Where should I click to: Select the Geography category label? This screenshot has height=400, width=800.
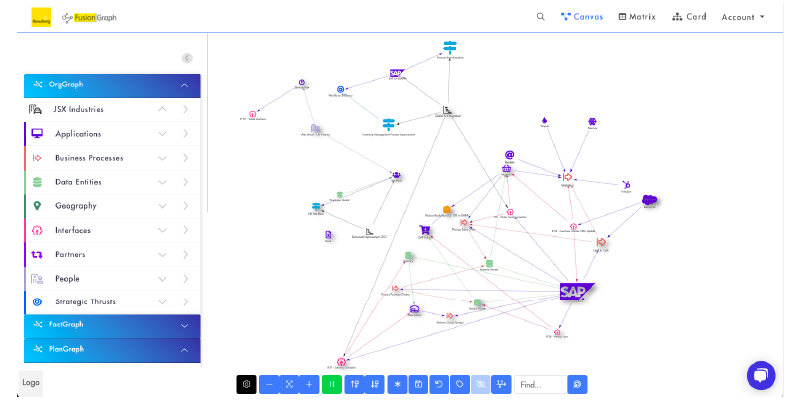pyautogui.click(x=76, y=206)
